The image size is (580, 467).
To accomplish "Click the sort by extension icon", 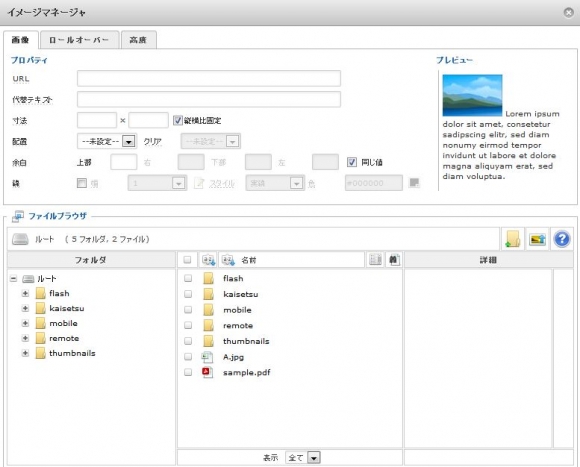I will (209, 260).
